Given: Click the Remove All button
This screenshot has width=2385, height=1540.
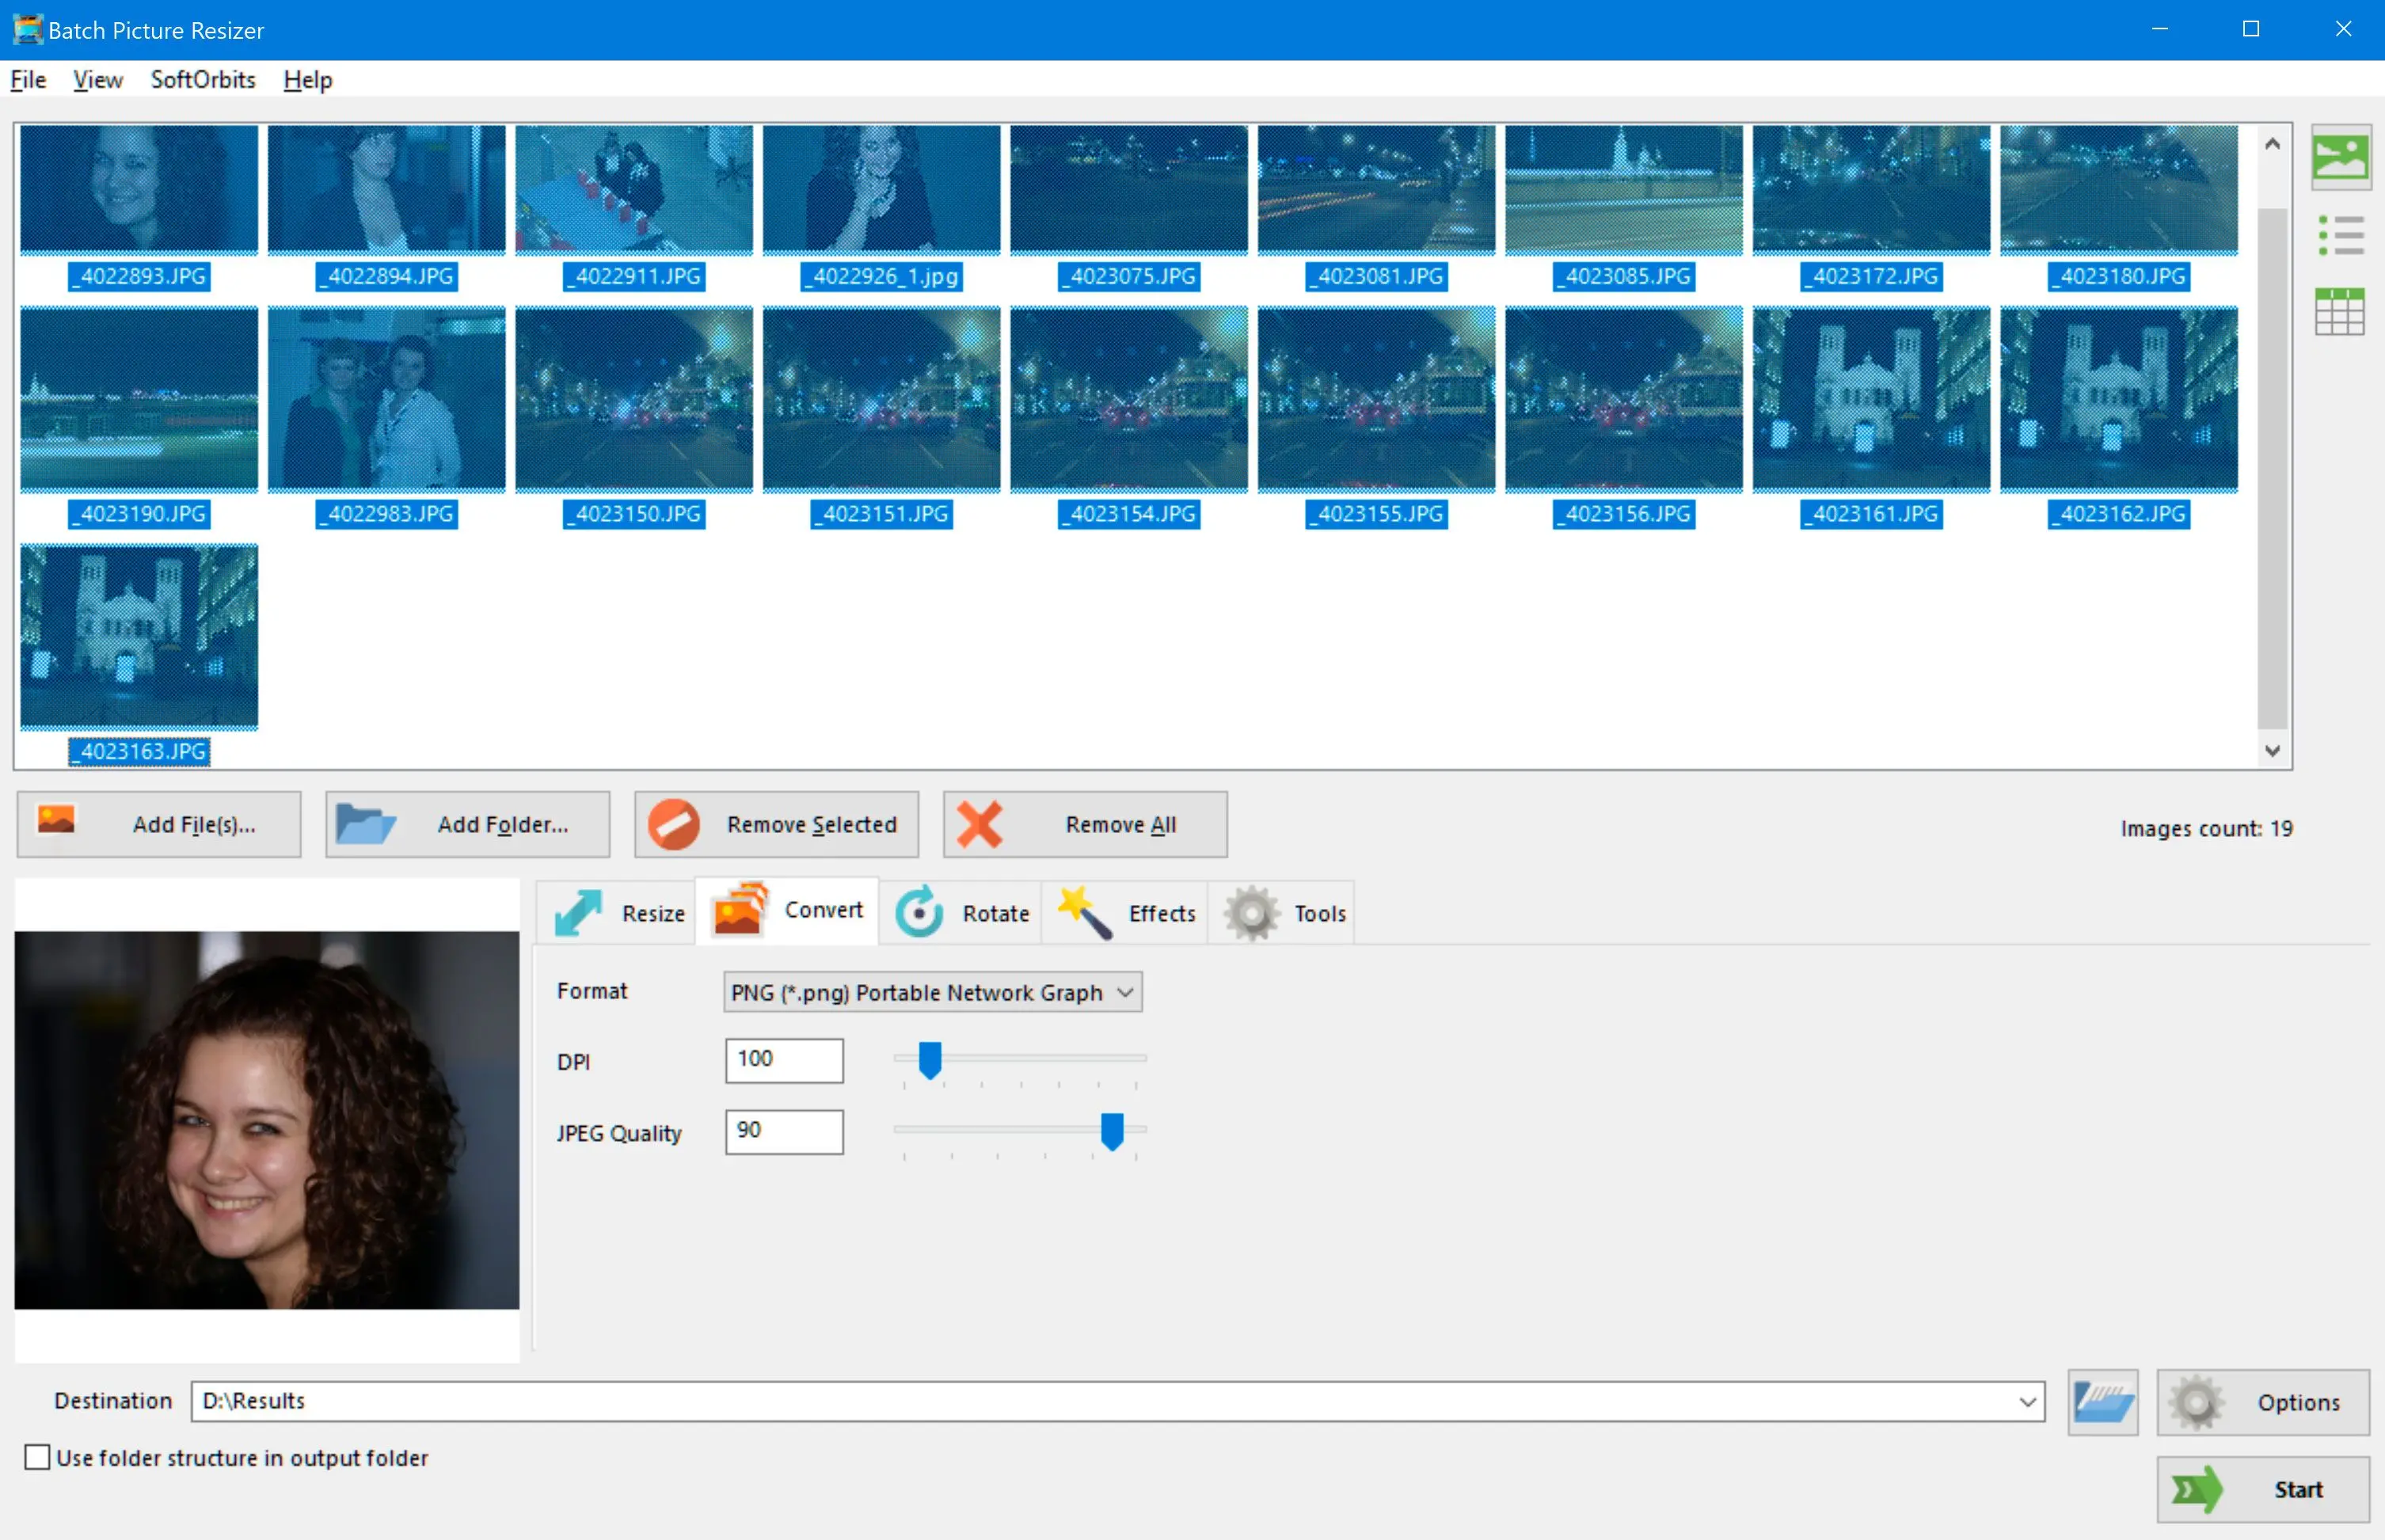Looking at the screenshot, I should point(1079,824).
